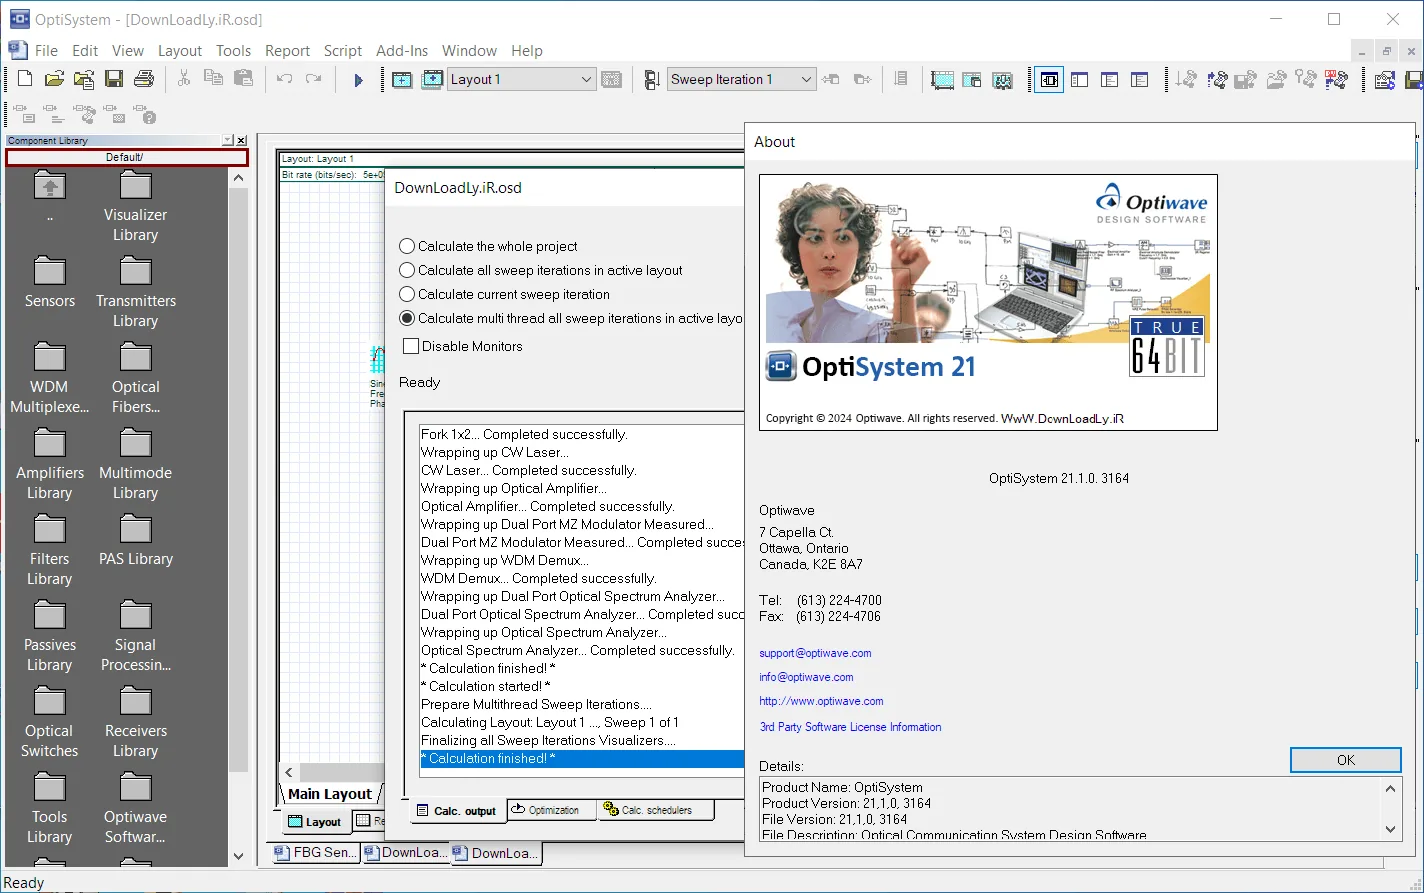1424x893 pixels.
Task: Open the Visualizer Library folder
Action: [135, 207]
